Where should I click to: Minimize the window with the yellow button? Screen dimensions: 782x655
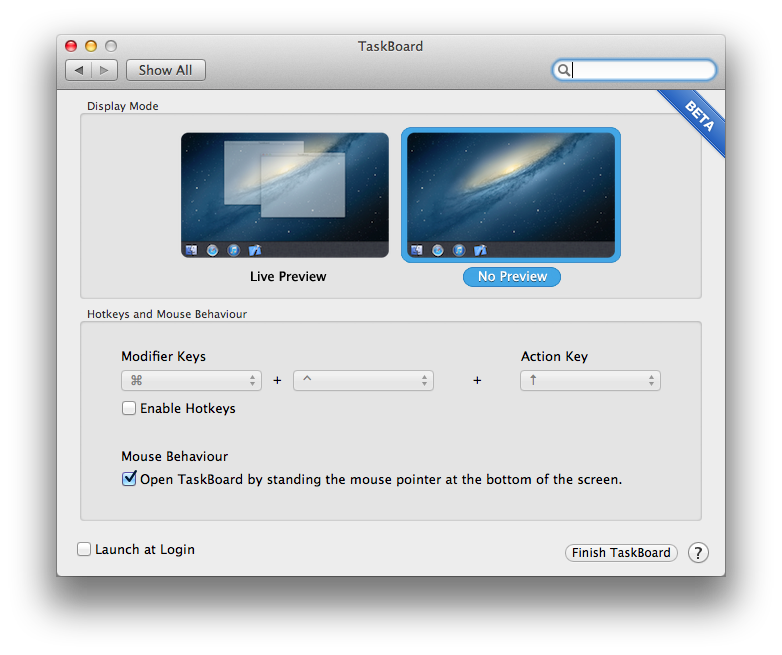pyautogui.click(x=91, y=46)
